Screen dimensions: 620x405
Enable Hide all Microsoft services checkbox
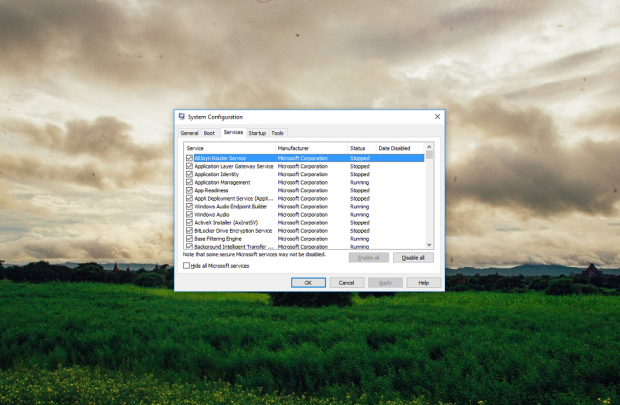(x=187, y=266)
